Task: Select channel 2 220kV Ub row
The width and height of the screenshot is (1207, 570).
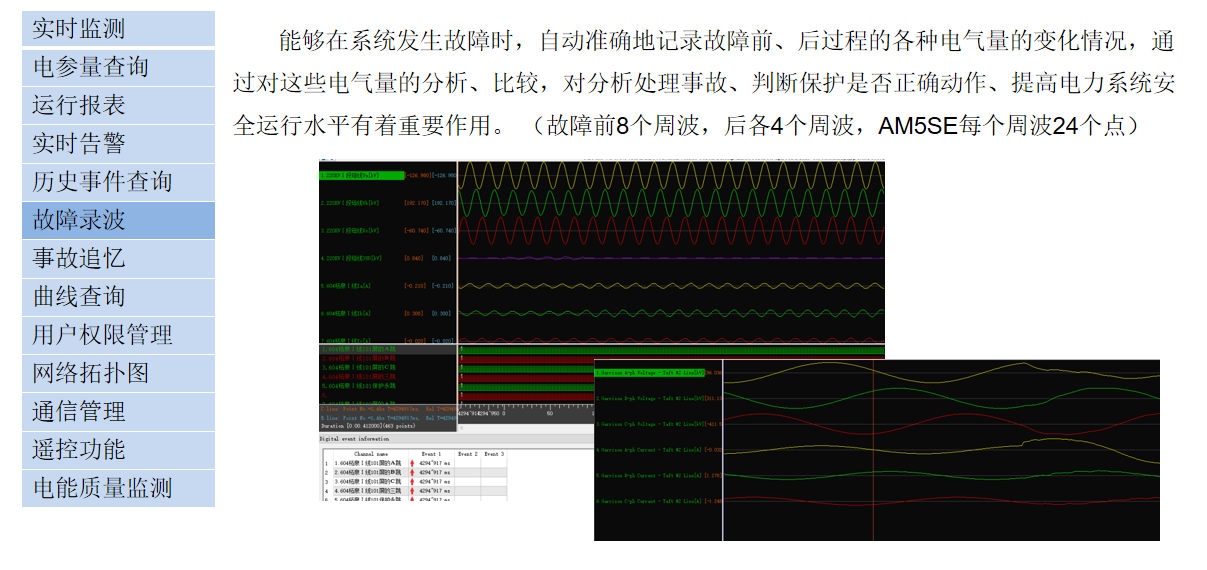Action: tap(387, 202)
